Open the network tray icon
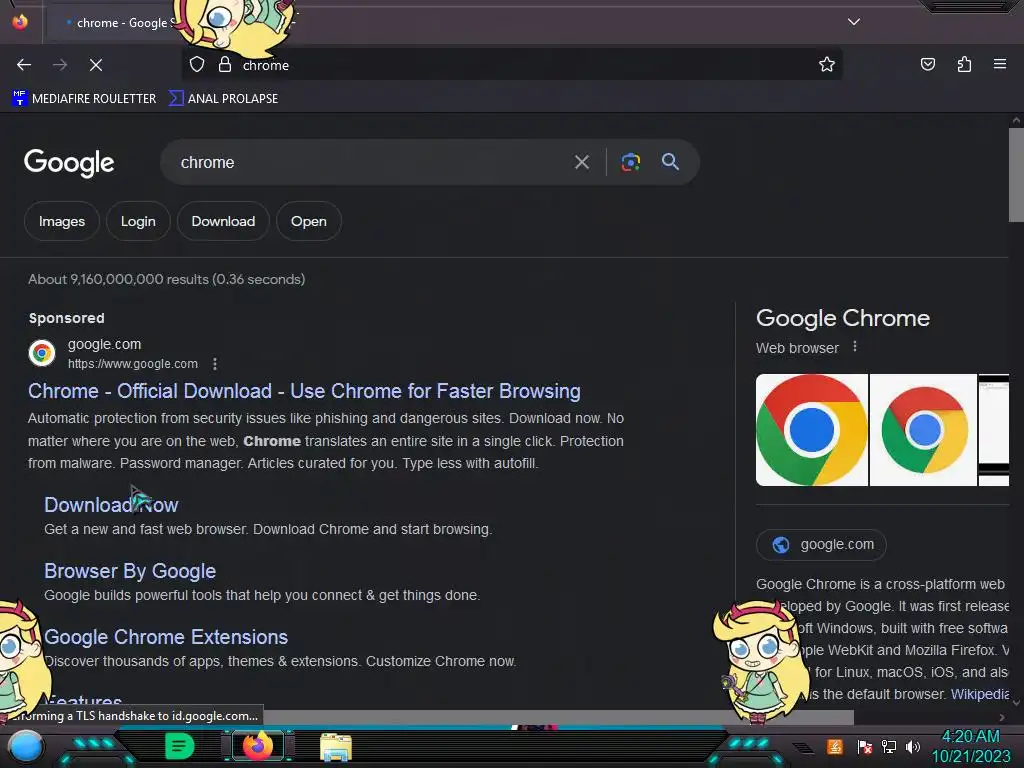Viewport: 1024px width, 768px height. click(x=889, y=746)
